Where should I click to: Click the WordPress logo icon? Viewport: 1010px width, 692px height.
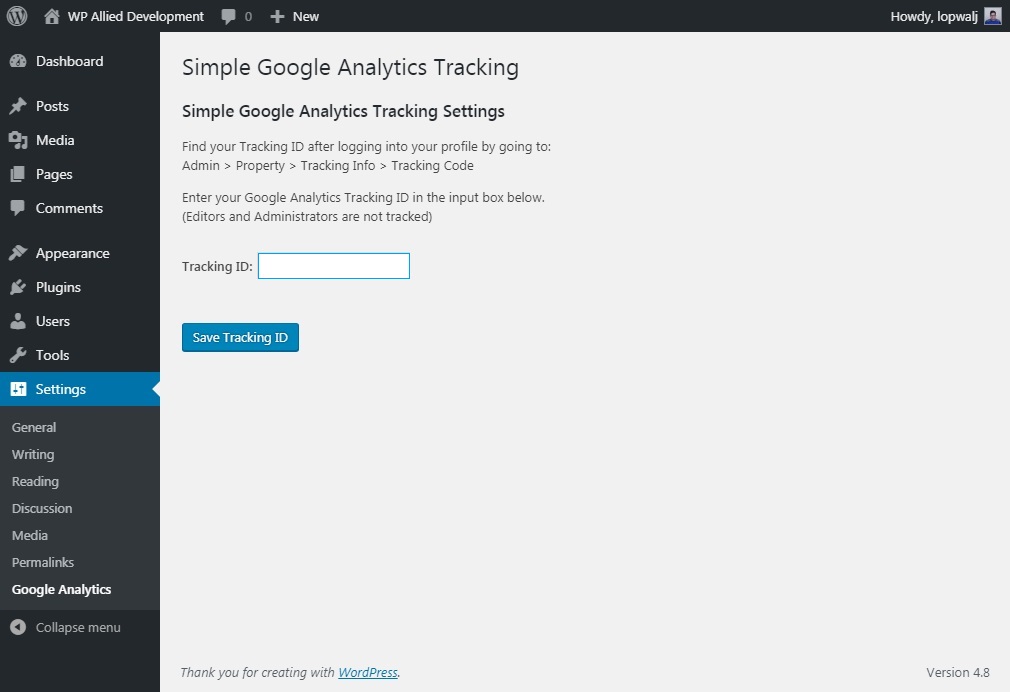click(x=17, y=16)
